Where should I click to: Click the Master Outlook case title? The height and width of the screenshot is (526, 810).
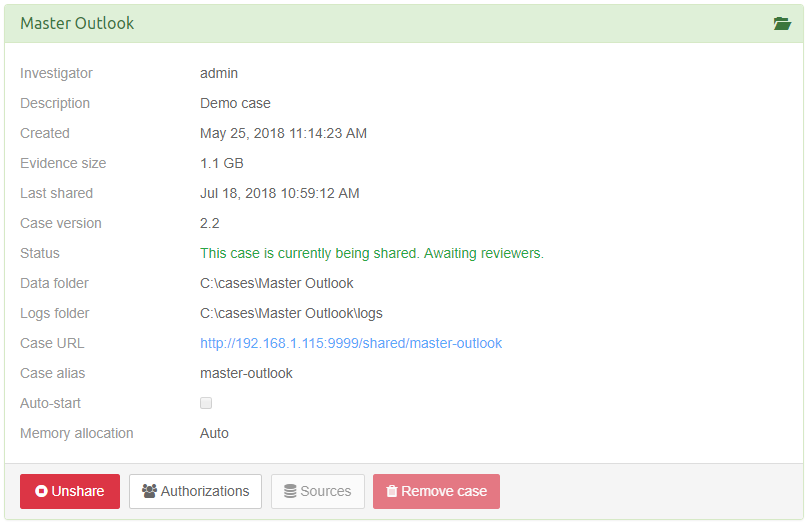77,23
